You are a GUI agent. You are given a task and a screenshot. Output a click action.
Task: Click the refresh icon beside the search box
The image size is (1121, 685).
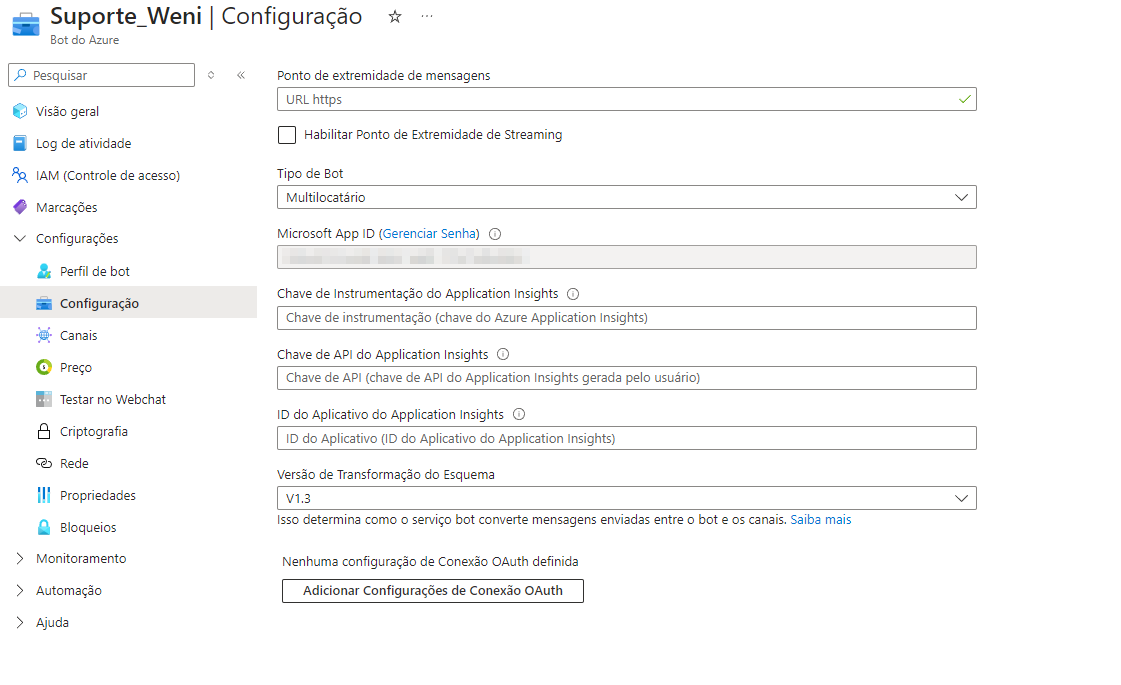tap(210, 75)
